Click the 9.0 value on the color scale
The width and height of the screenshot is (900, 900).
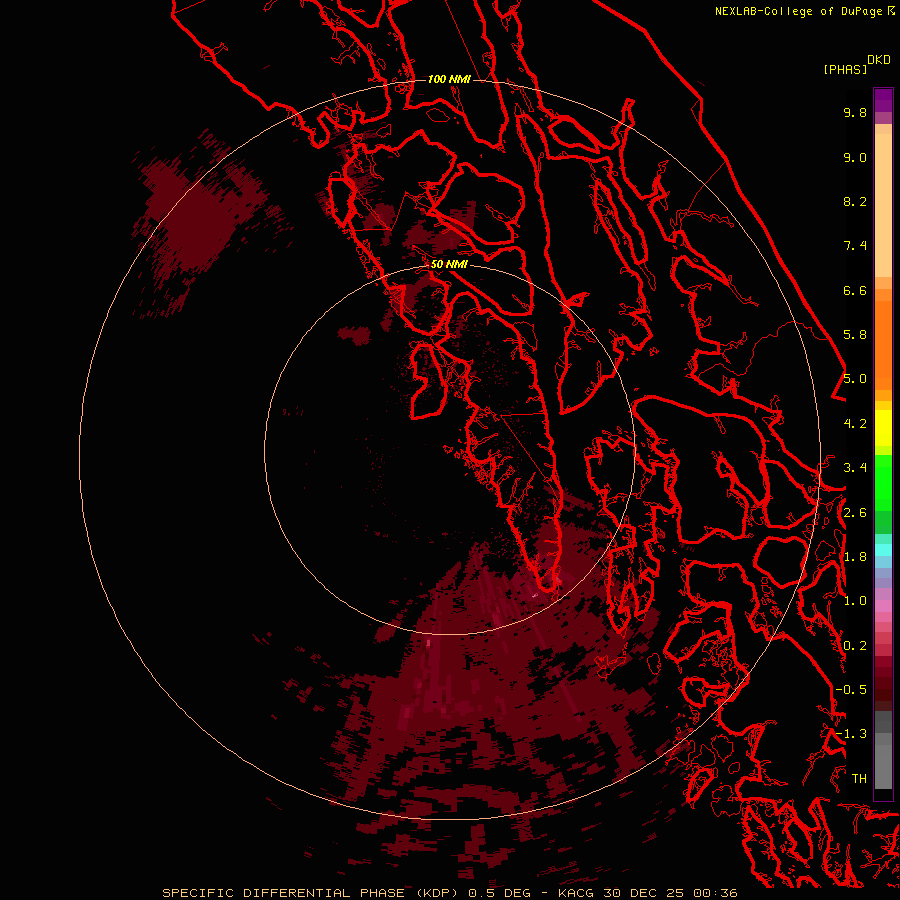(x=855, y=157)
